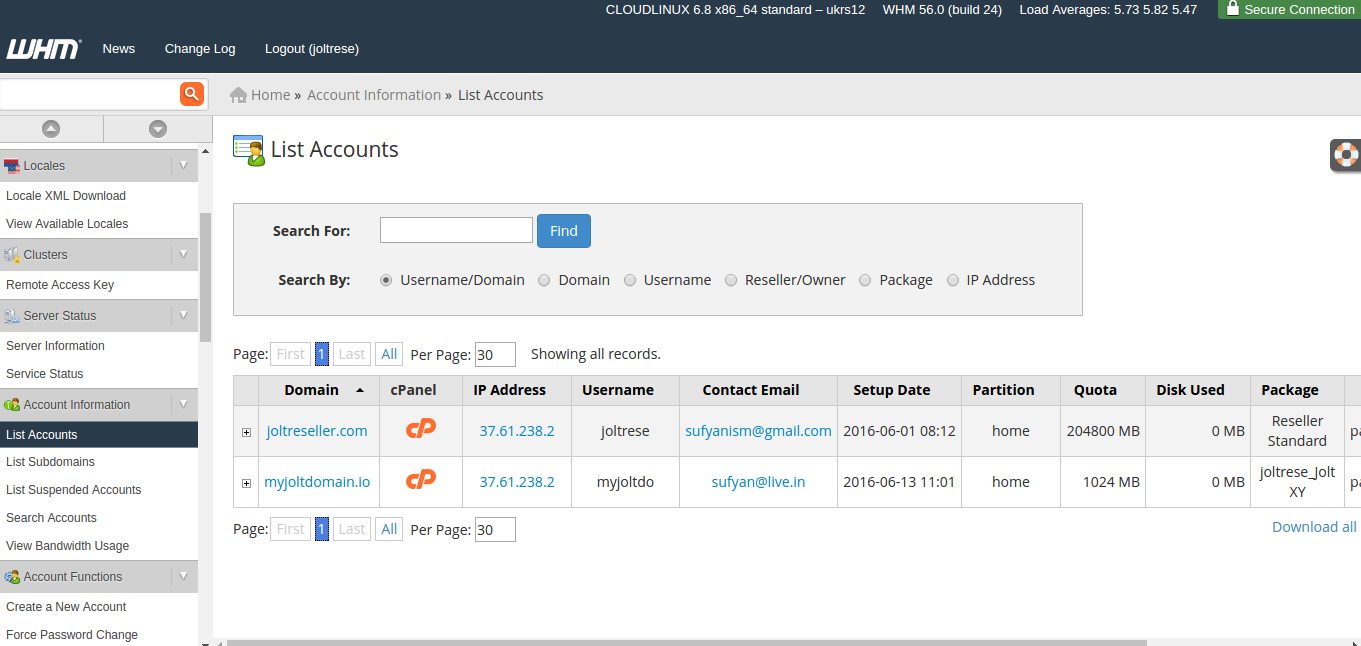The image size is (1361, 646).
Task: Expand the joltreseller.com account row
Action: pos(246,432)
